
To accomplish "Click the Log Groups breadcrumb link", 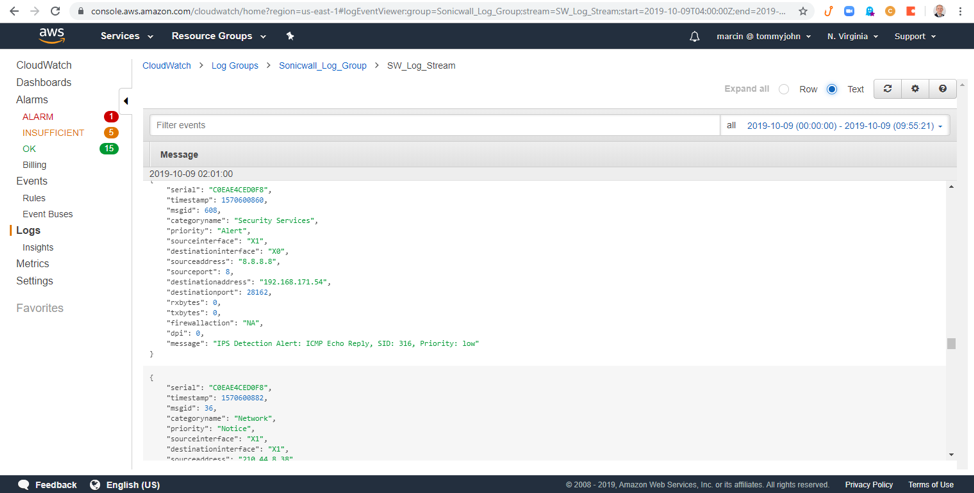I will pyautogui.click(x=234, y=66).
